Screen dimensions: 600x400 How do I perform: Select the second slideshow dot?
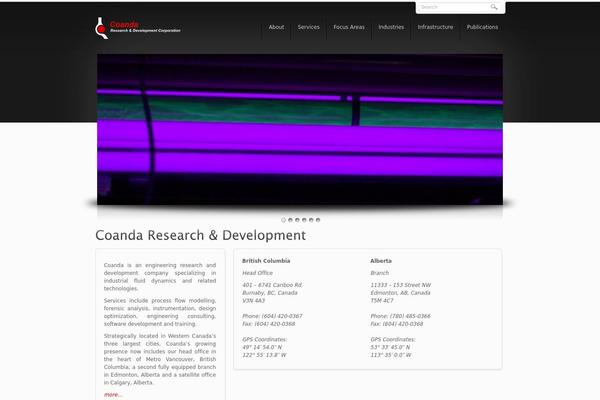(x=290, y=220)
